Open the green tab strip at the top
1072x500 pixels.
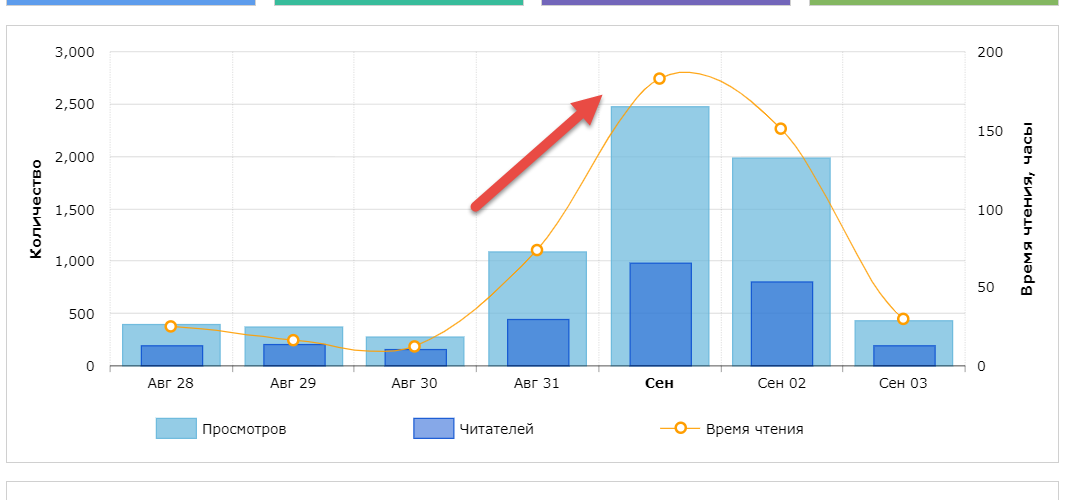pyautogui.click(x=933, y=2)
